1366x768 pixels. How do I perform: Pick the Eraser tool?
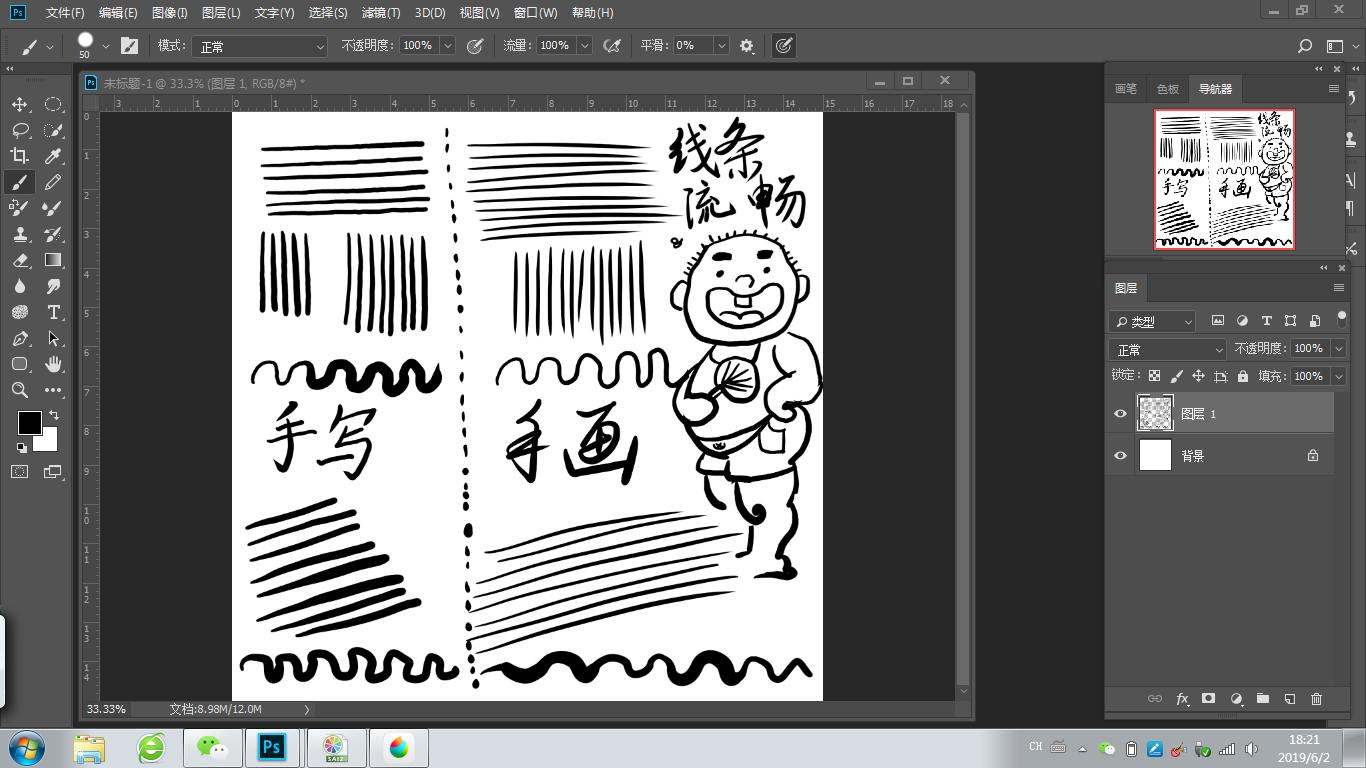coord(19,260)
